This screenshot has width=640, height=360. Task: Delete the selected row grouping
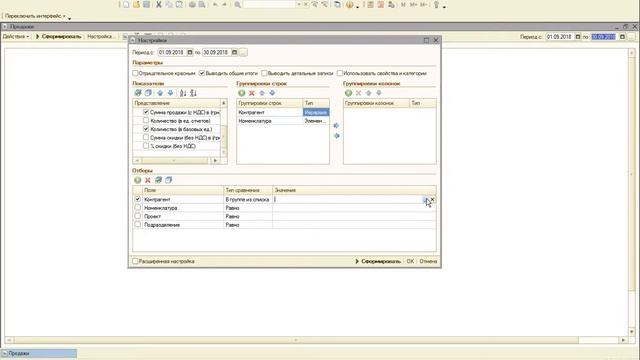(x=252, y=93)
